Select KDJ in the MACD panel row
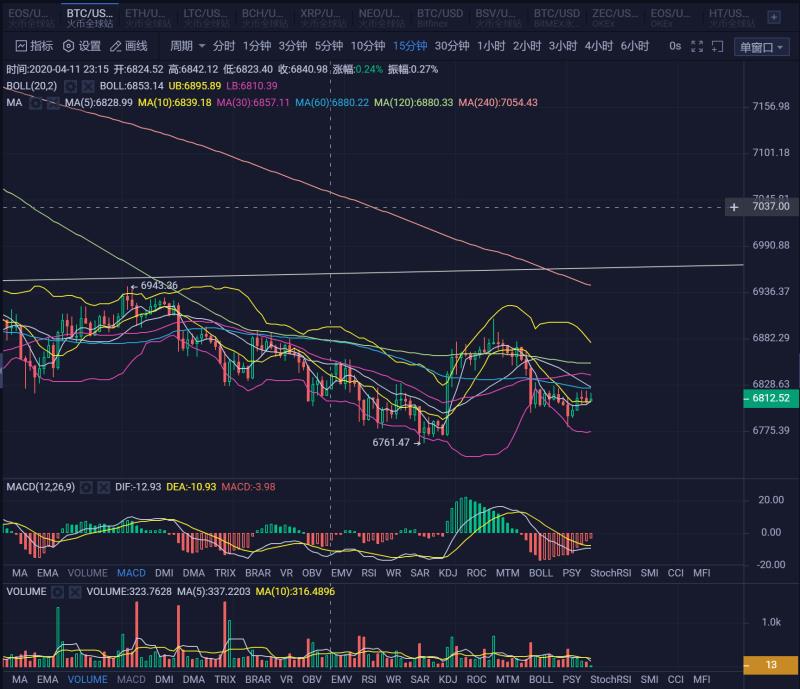Viewport: 800px width, 689px height. pos(447,573)
